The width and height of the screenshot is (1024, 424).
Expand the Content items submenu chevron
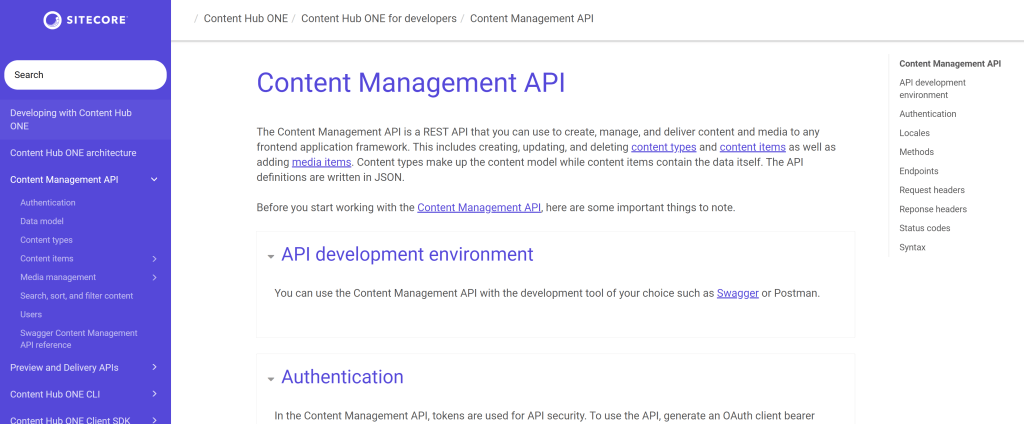(154, 259)
